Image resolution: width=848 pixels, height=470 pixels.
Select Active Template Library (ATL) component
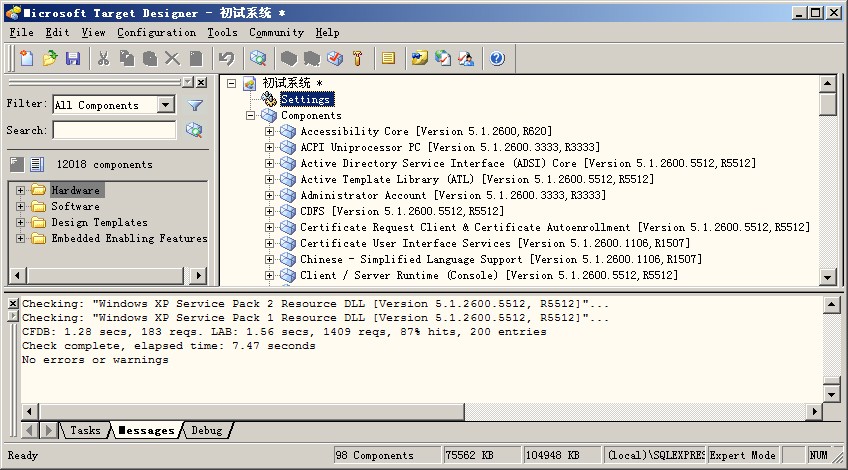pos(477,179)
